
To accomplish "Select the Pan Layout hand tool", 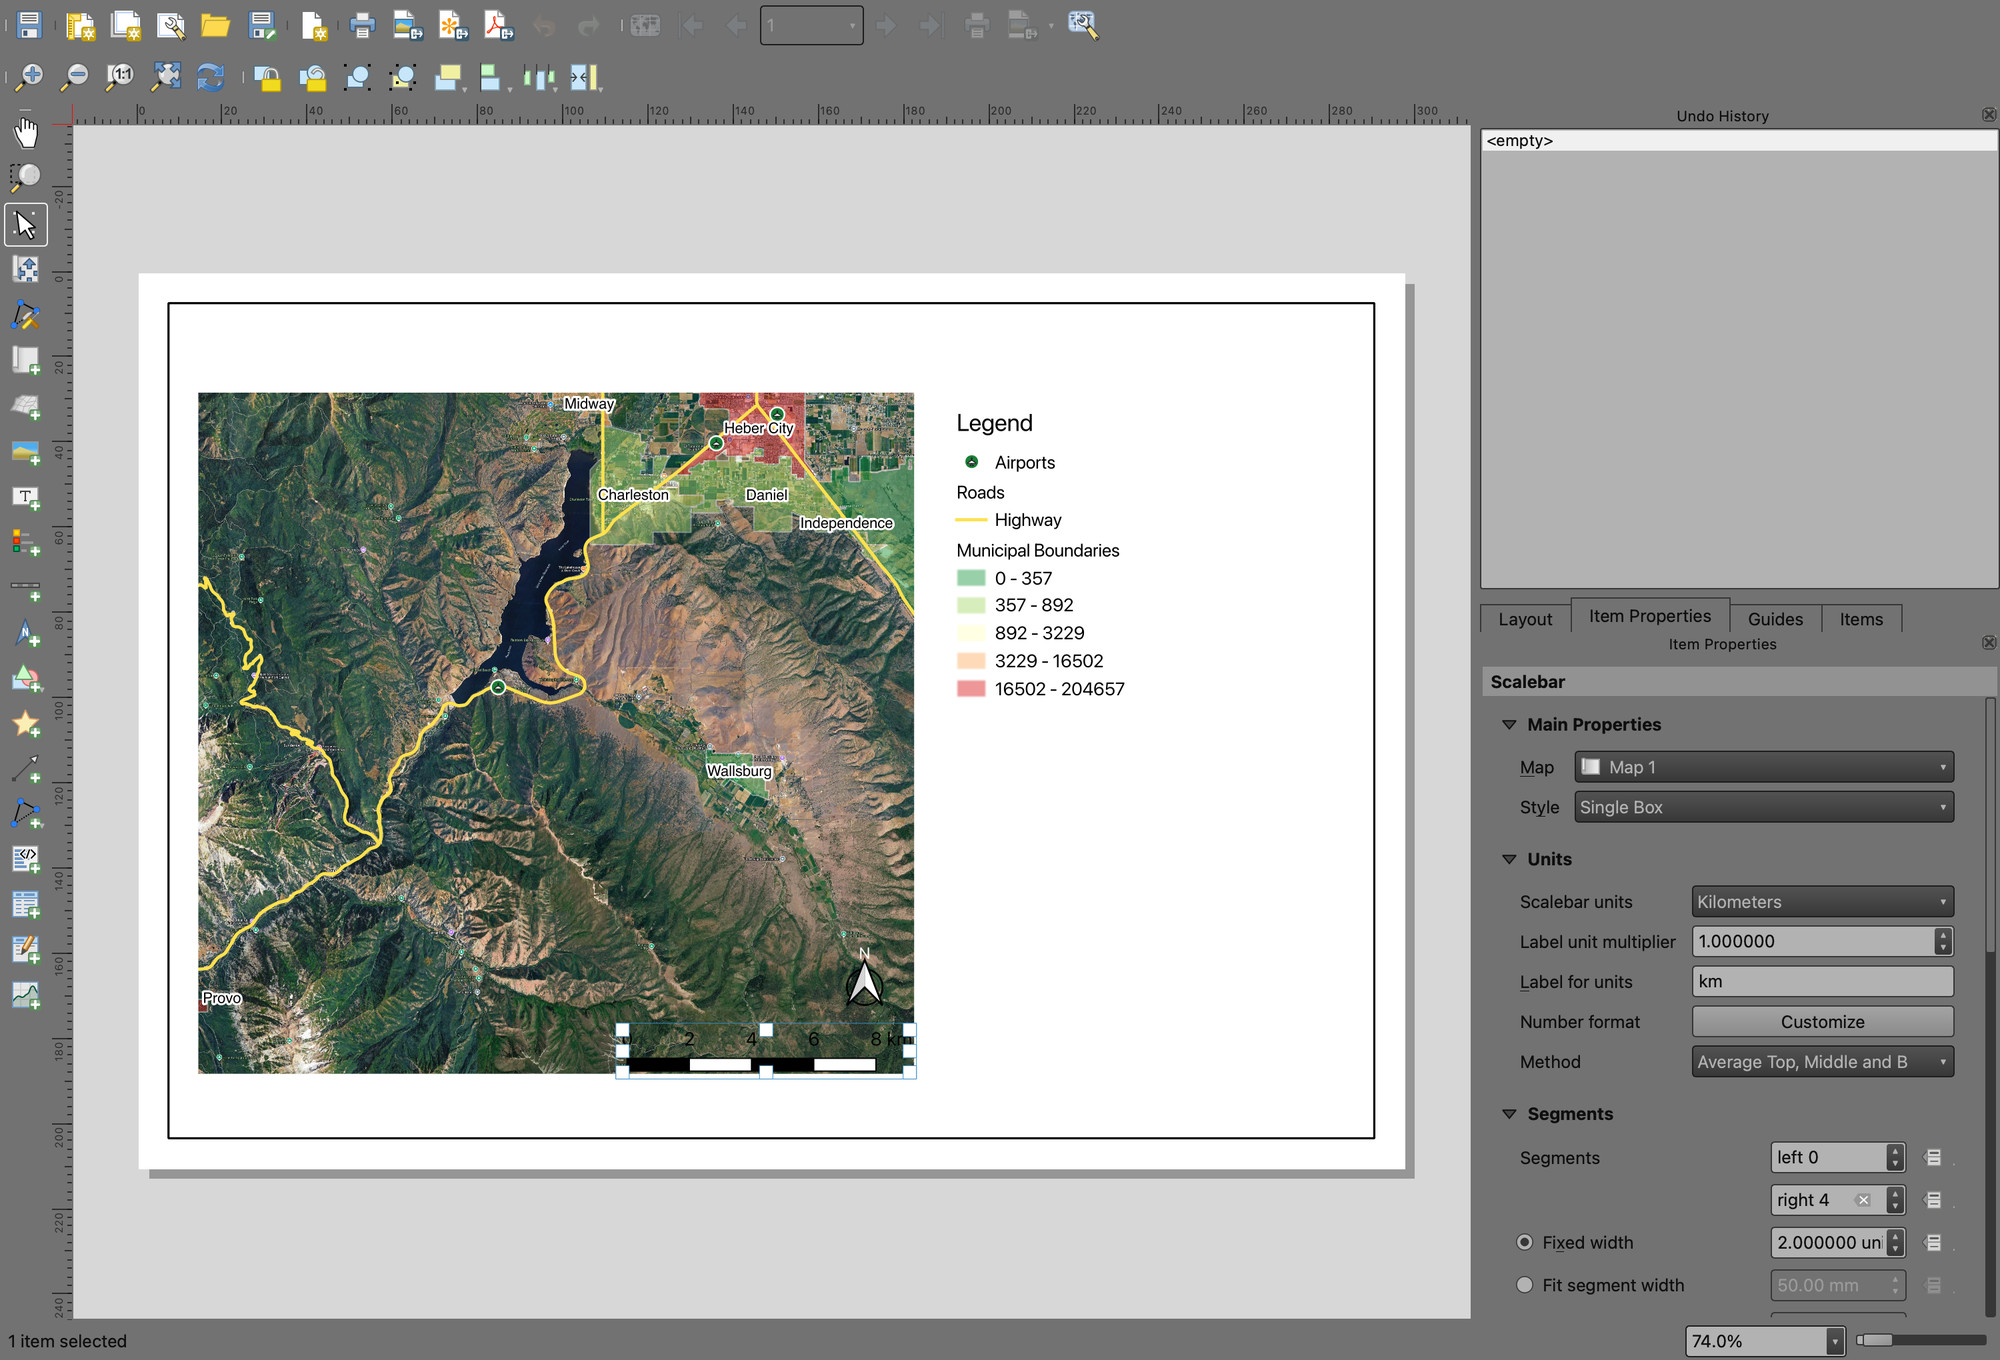I will pyautogui.click(x=25, y=132).
